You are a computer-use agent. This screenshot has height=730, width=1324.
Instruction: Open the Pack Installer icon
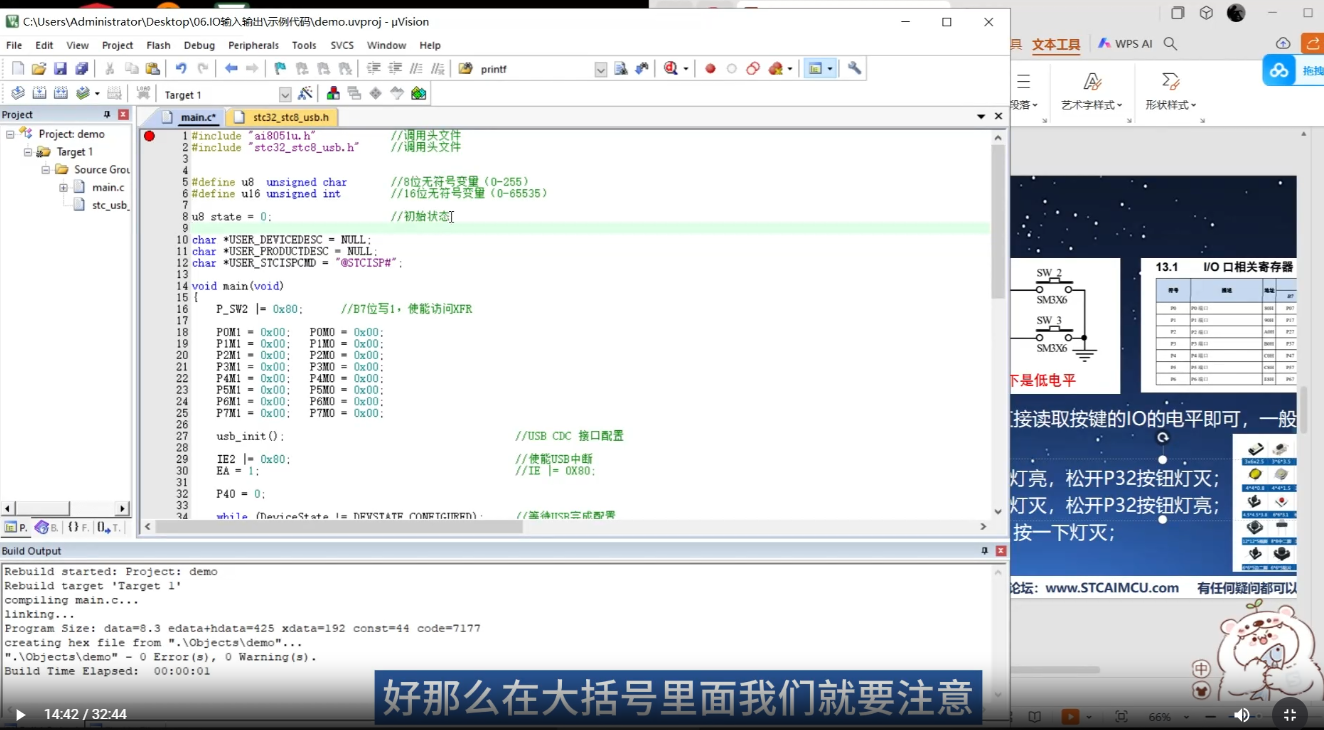tap(418, 93)
